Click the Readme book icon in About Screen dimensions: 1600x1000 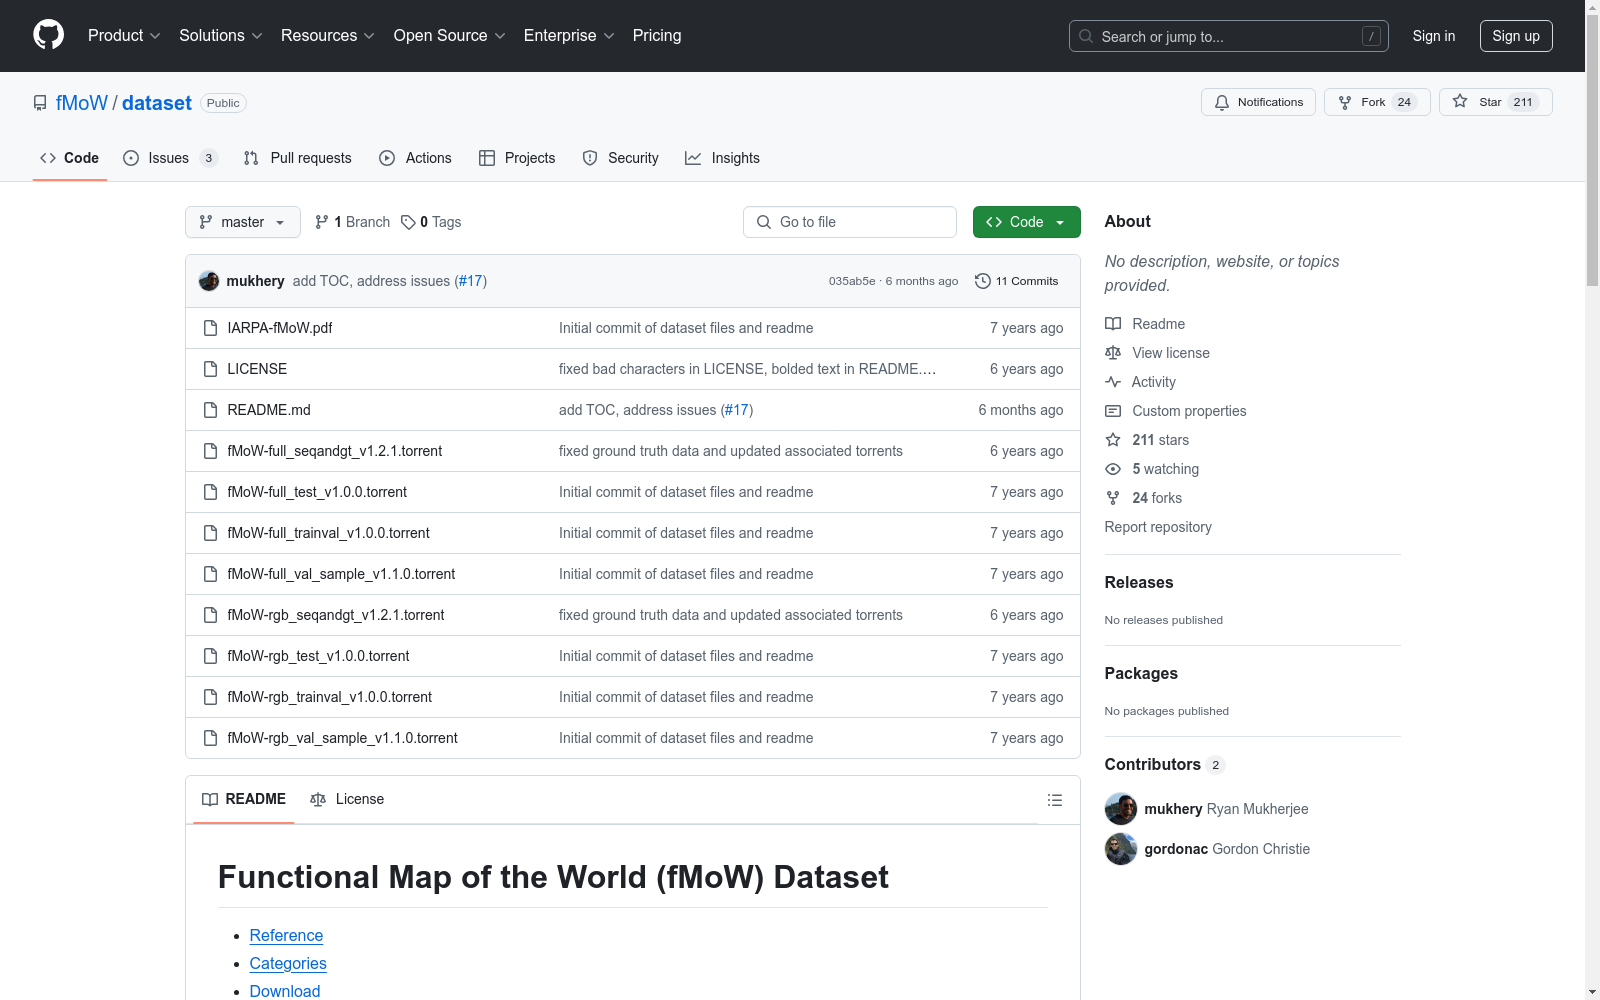pos(1113,324)
